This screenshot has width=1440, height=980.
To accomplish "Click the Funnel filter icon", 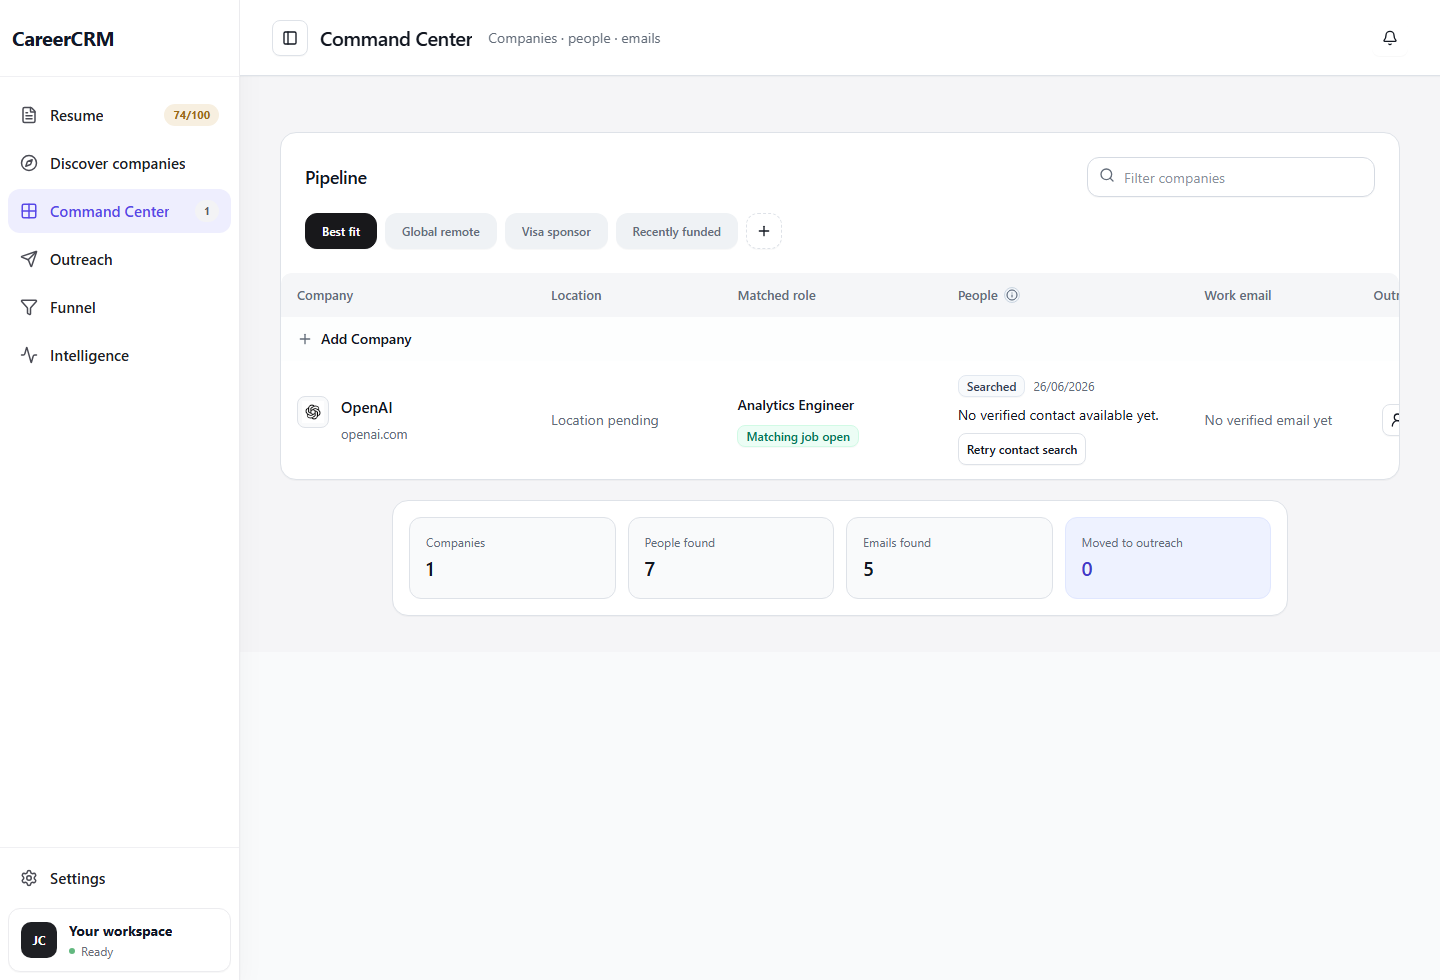I will click(x=29, y=307).
